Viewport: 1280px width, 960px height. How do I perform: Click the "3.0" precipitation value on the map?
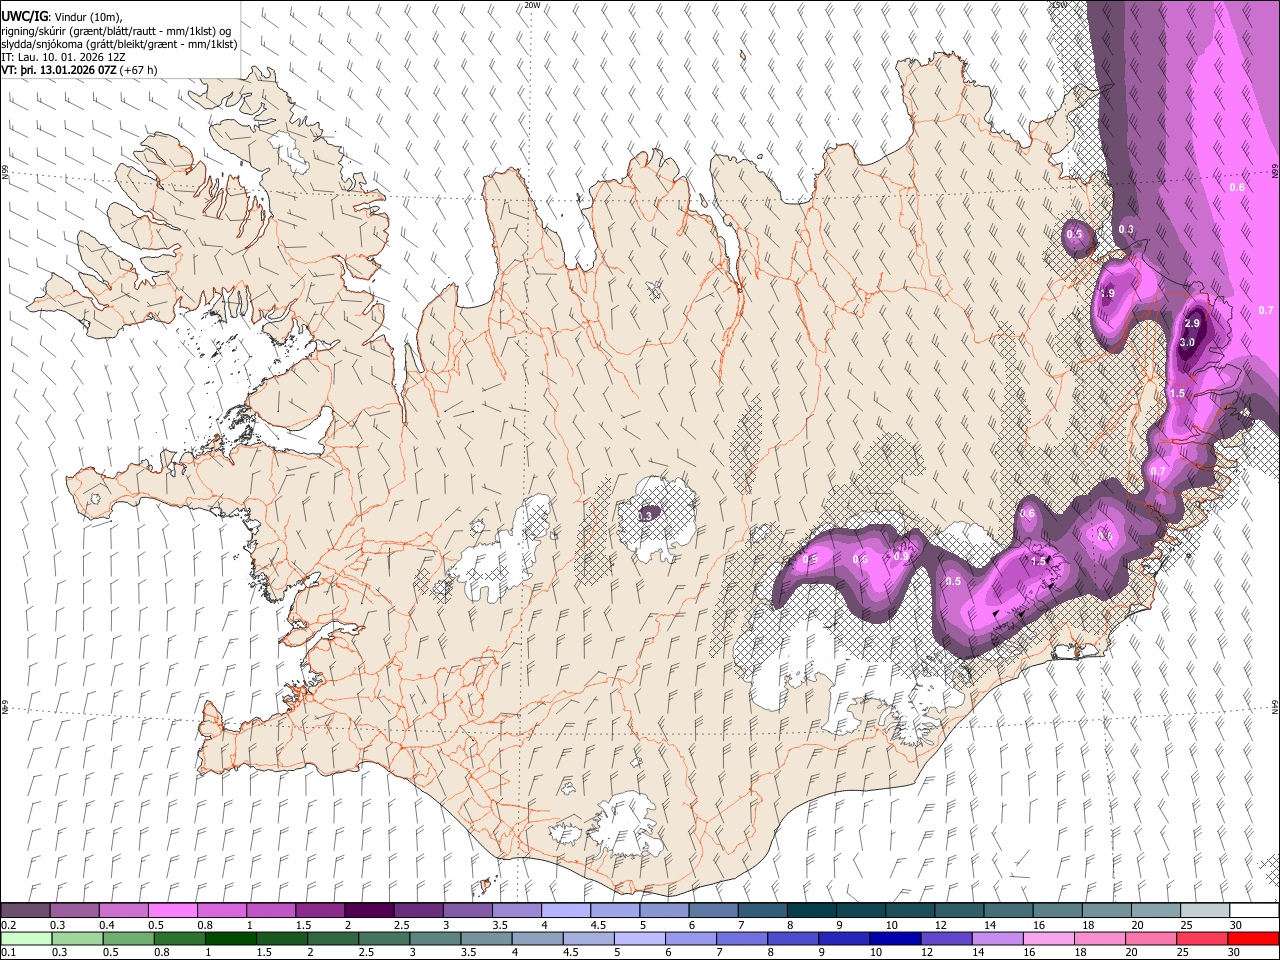(1187, 342)
